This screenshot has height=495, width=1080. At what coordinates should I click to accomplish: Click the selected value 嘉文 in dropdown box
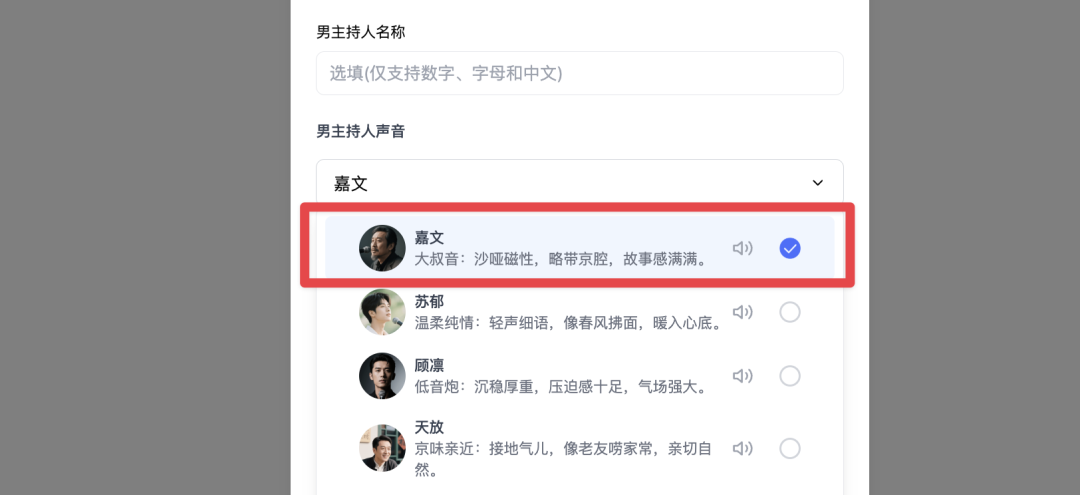[x=351, y=183]
